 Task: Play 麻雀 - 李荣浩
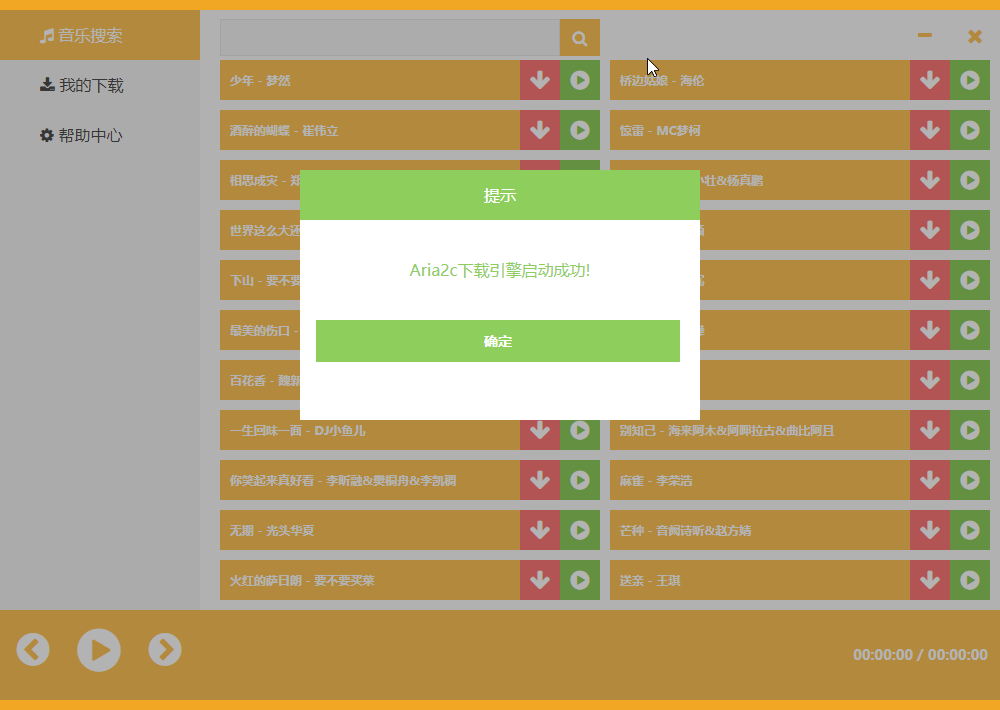click(970, 480)
